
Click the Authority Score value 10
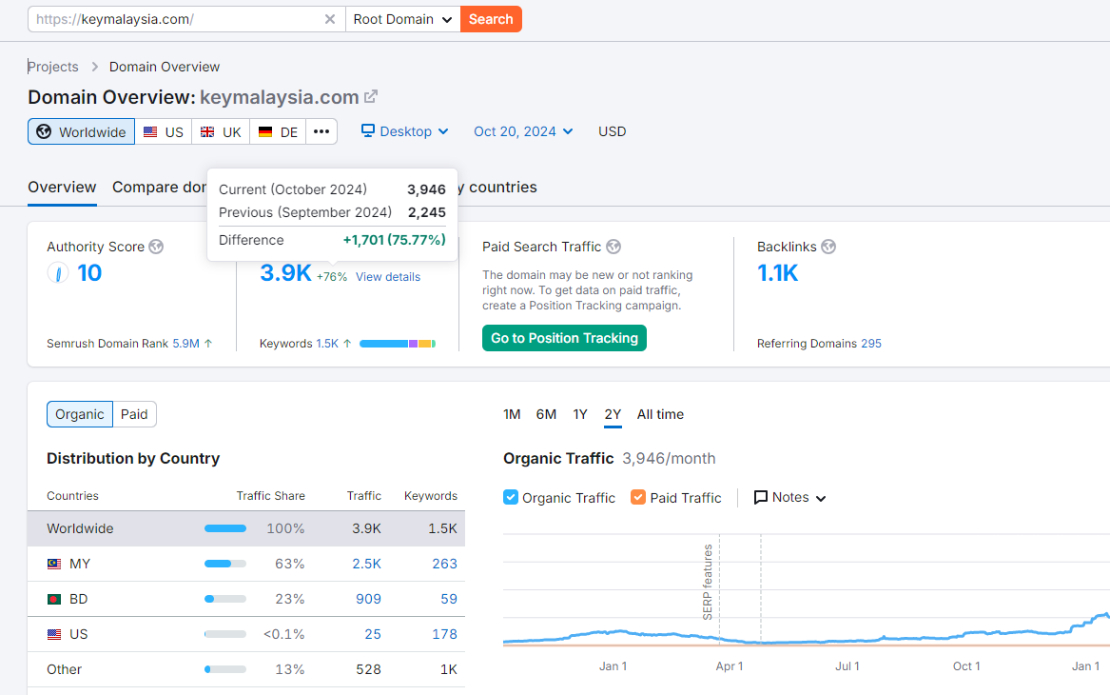coord(89,272)
